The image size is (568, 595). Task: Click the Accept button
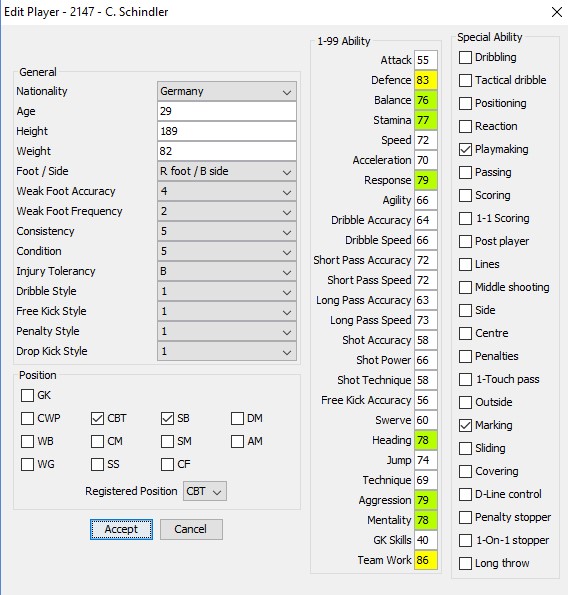(121, 529)
